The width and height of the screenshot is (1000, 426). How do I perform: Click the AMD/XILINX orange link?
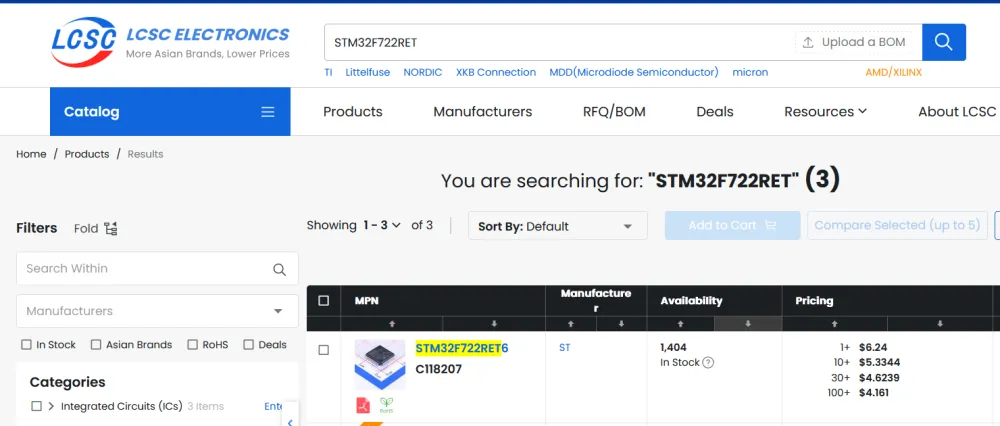[893, 72]
